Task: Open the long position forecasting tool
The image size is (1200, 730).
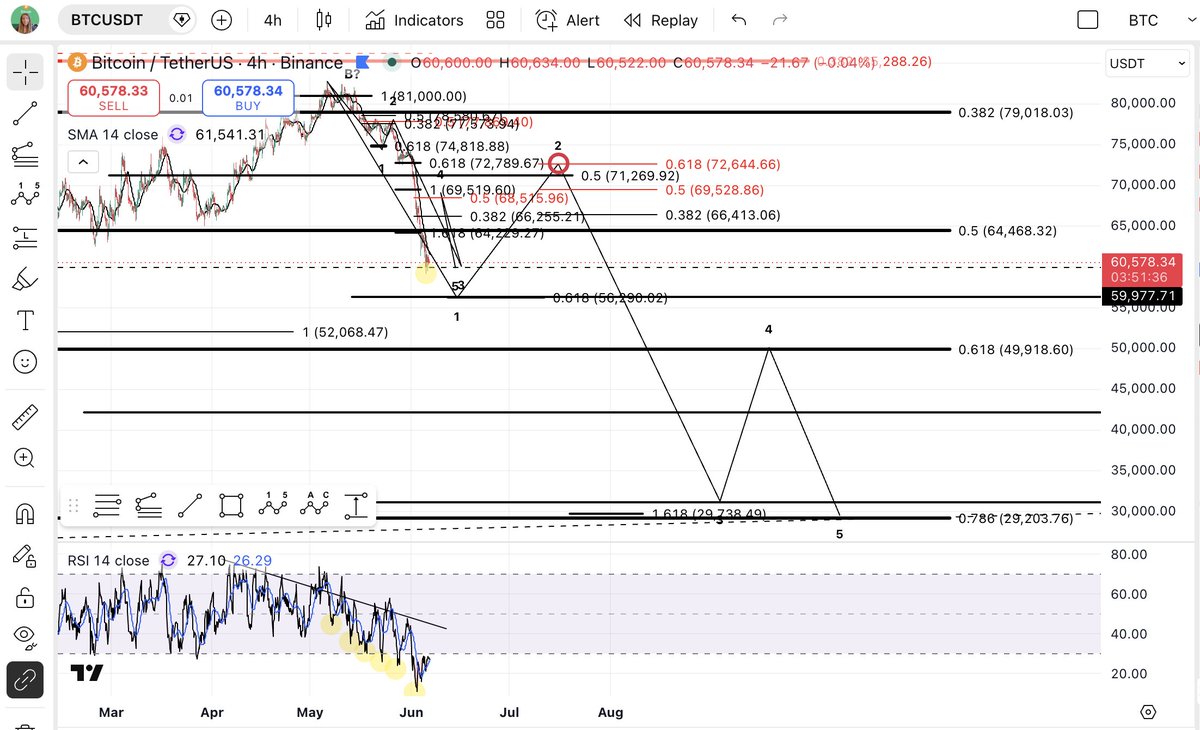Action: coord(25,238)
